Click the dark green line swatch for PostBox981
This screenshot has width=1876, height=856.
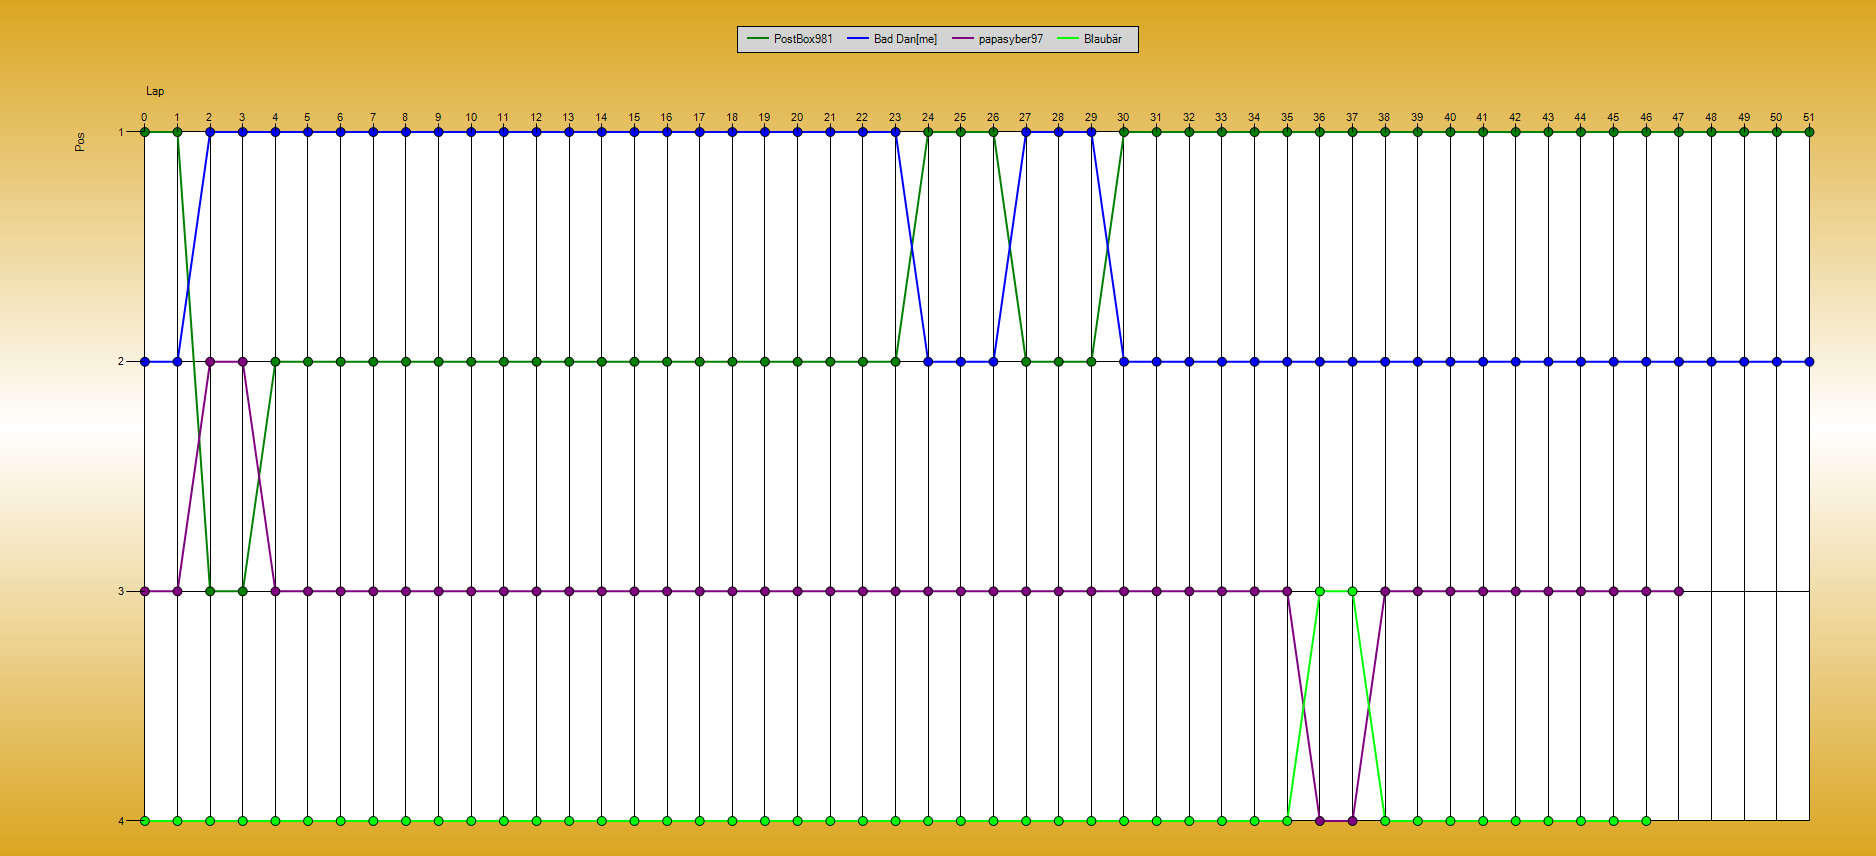pos(758,39)
